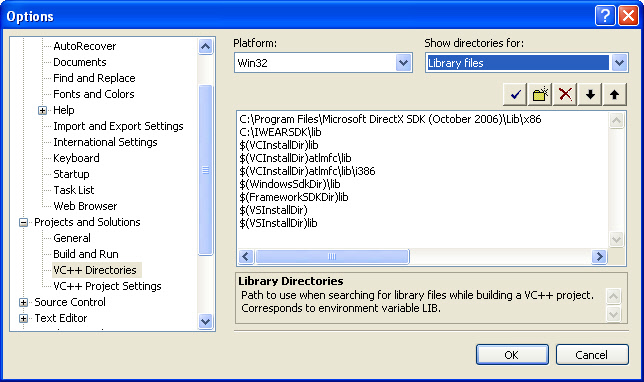Select the $(VCInstallDir)atlmfc\lib entry

295,158
